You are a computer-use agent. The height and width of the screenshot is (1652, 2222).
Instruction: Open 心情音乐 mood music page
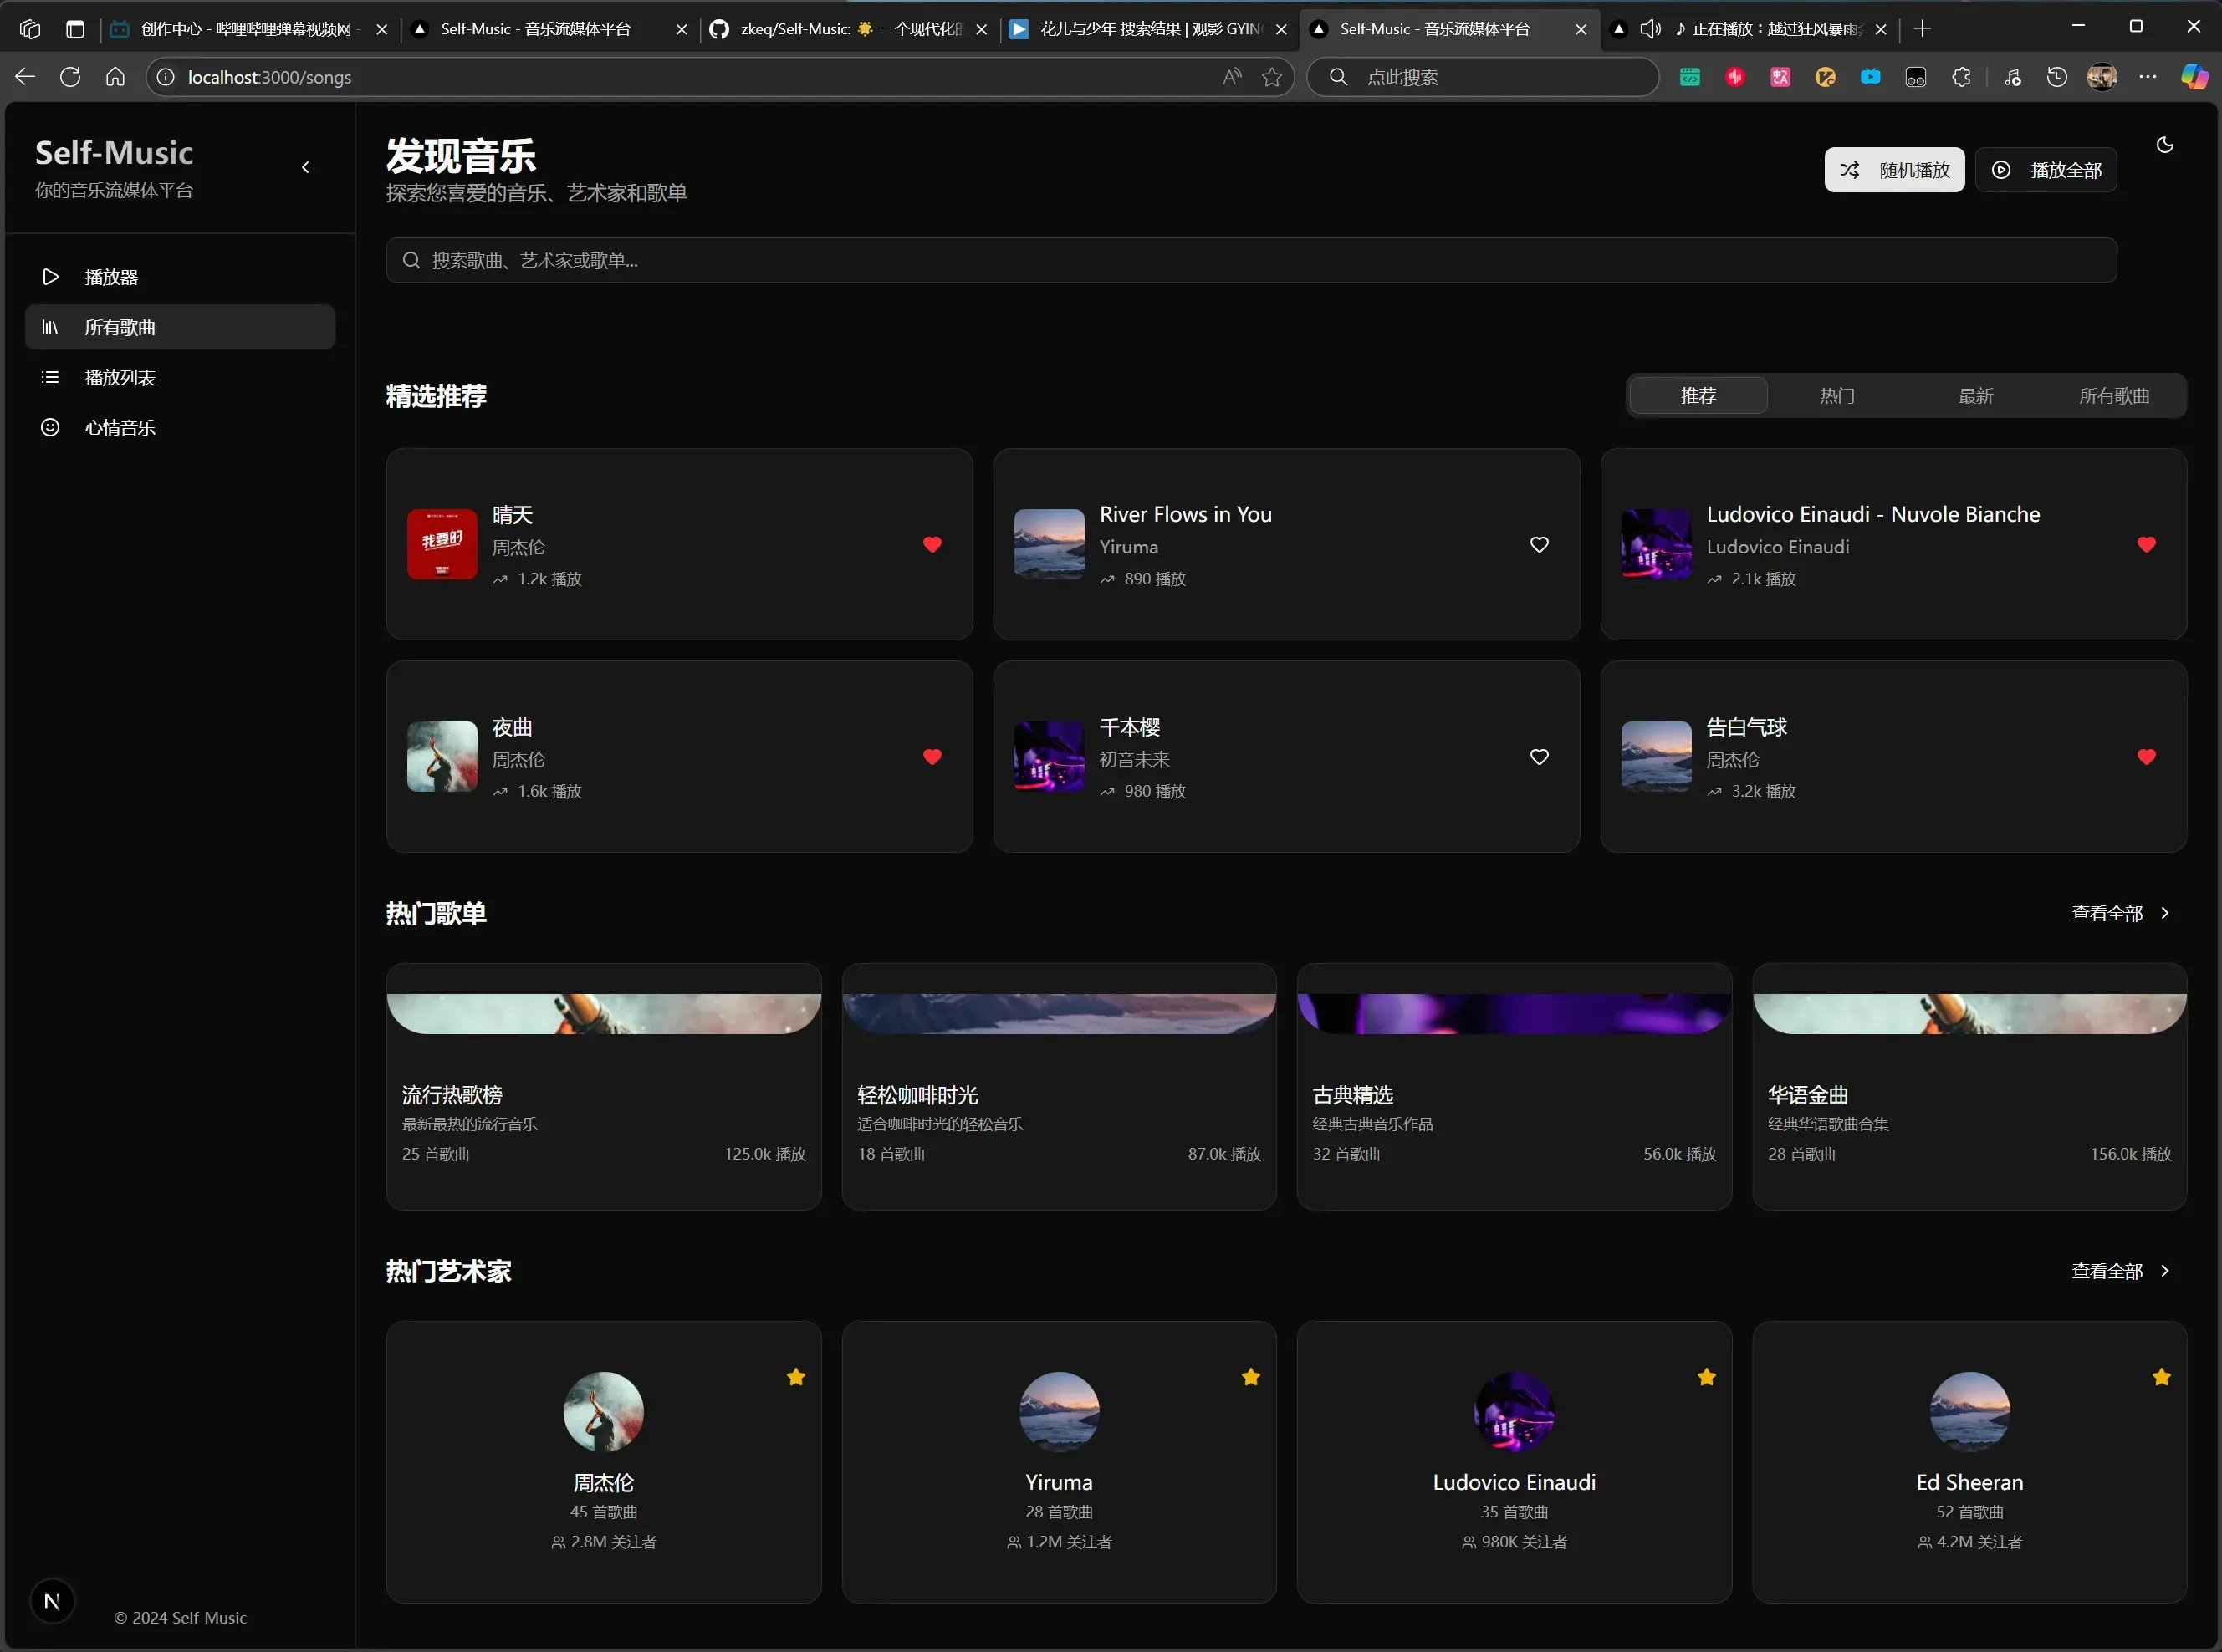(x=119, y=427)
